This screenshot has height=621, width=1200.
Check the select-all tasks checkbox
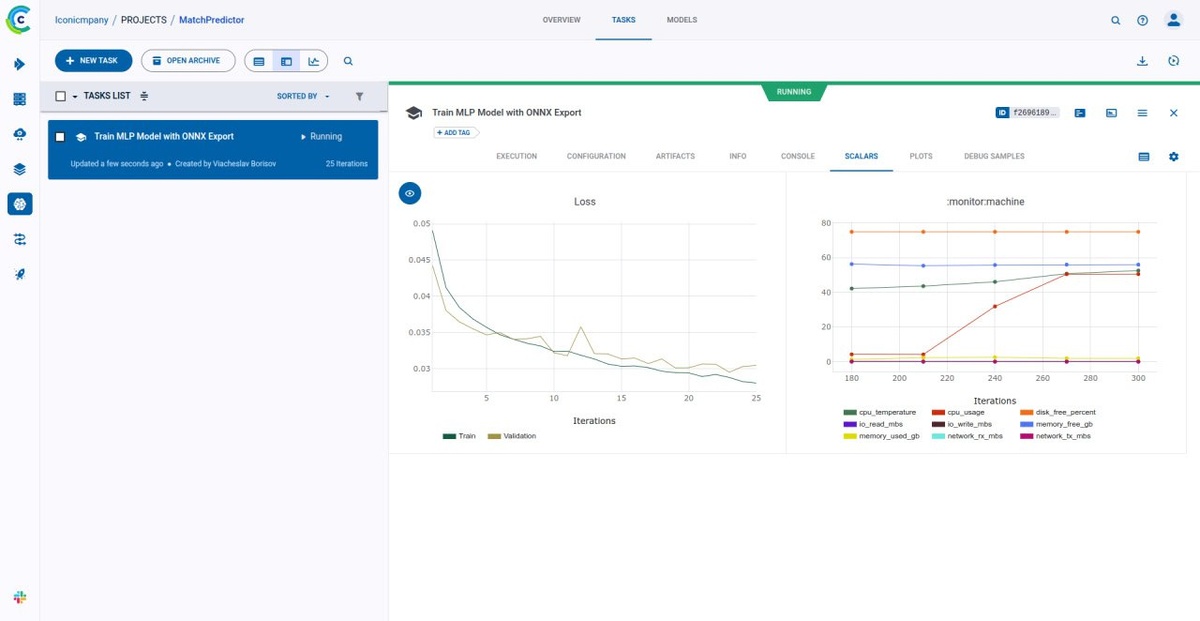click(60, 96)
